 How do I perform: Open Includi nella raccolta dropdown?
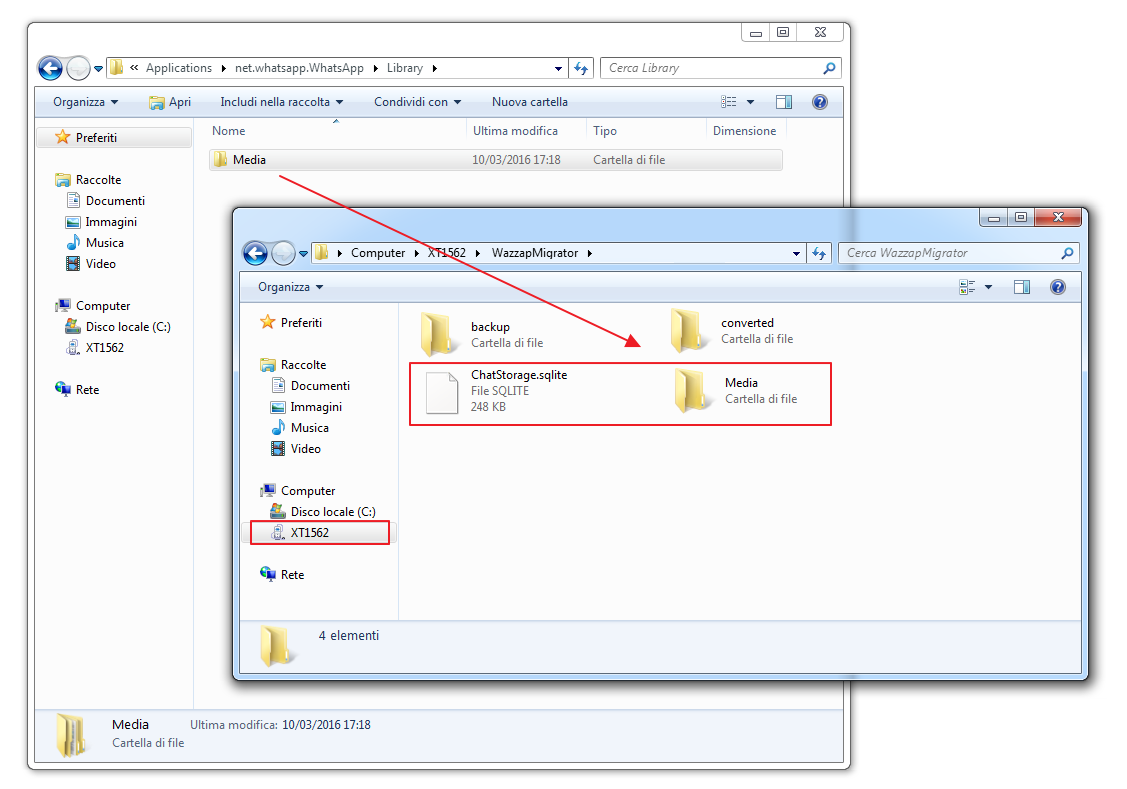tap(282, 102)
